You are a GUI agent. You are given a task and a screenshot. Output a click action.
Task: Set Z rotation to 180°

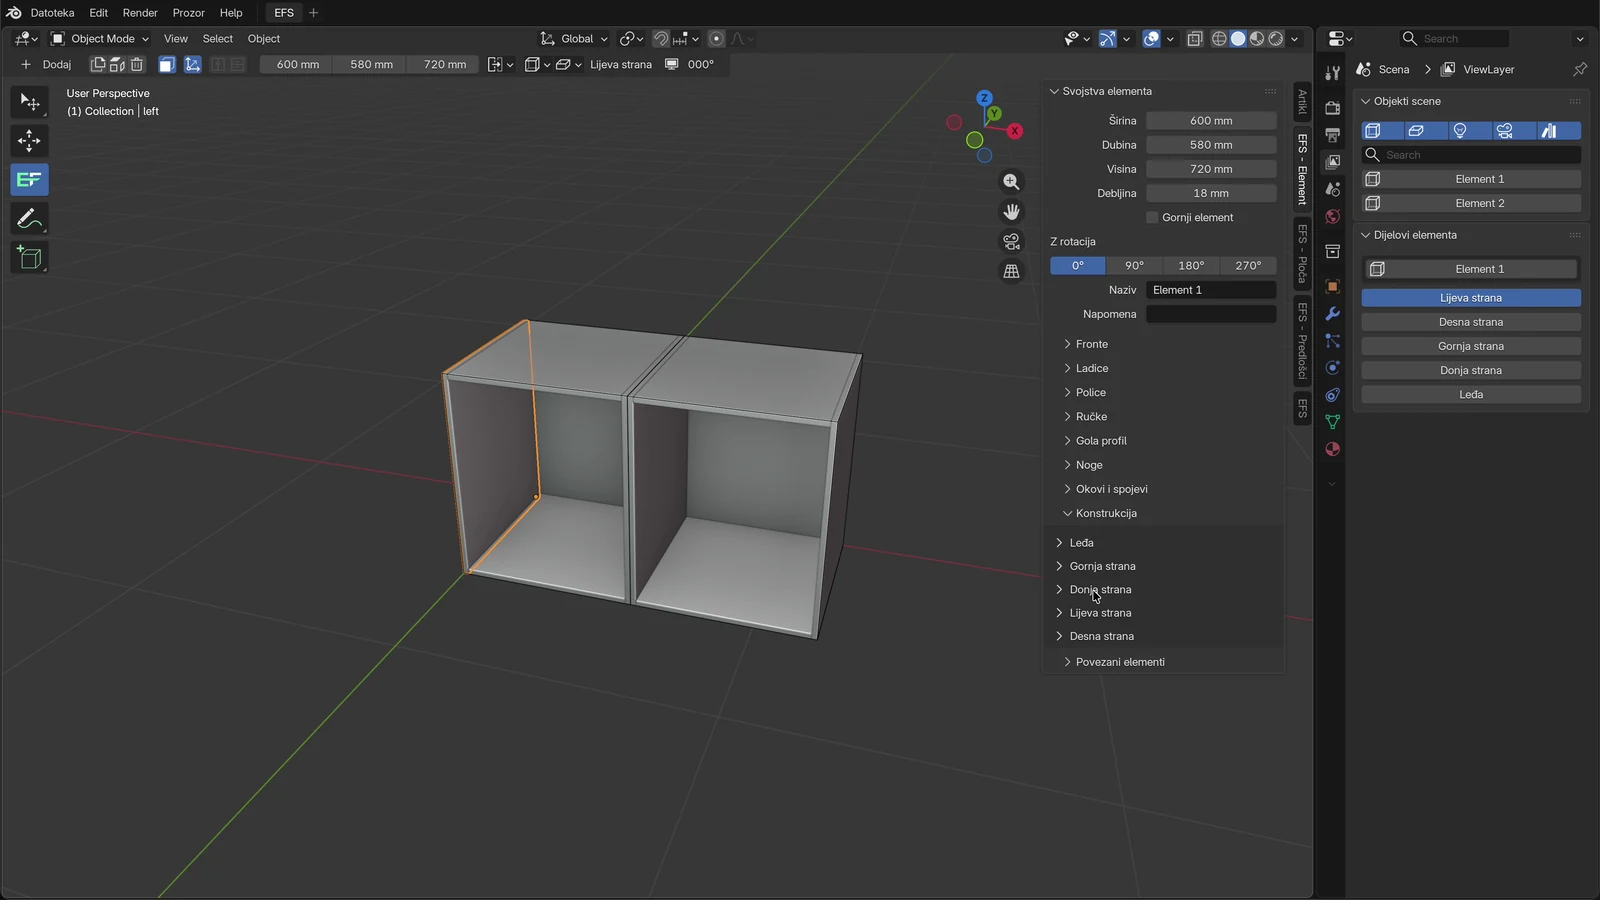[1191, 266]
